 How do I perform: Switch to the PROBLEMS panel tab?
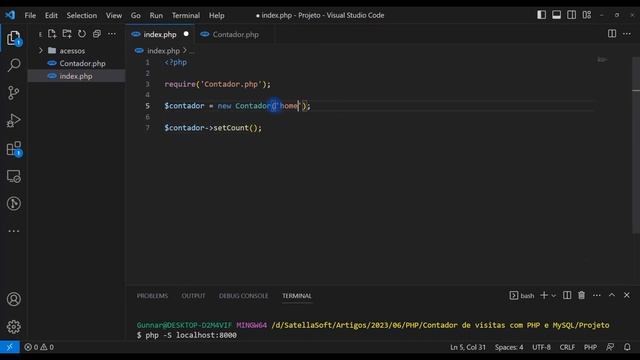pyautogui.click(x=152, y=296)
